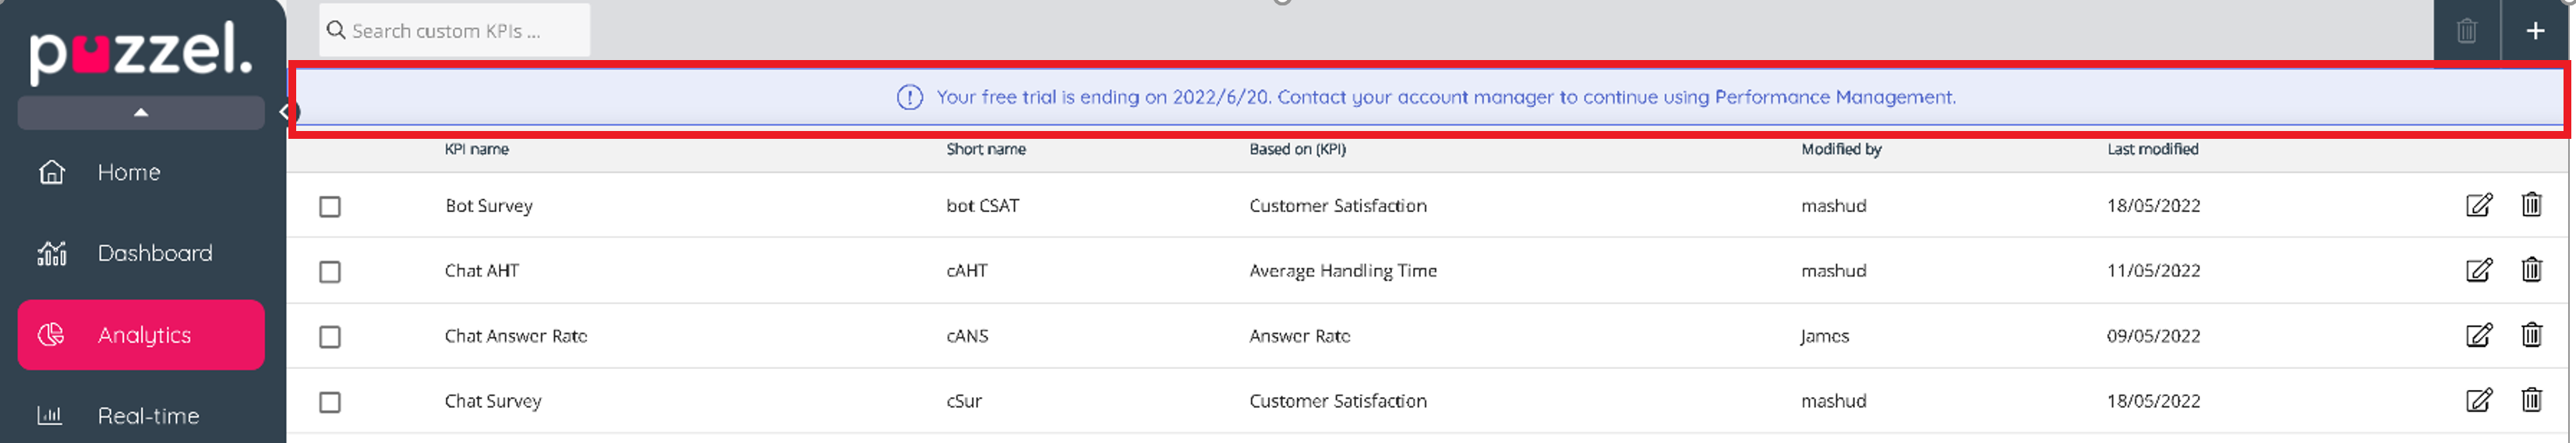Select the Chat AHT row checkbox
The image size is (2576, 443).
click(330, 272)
